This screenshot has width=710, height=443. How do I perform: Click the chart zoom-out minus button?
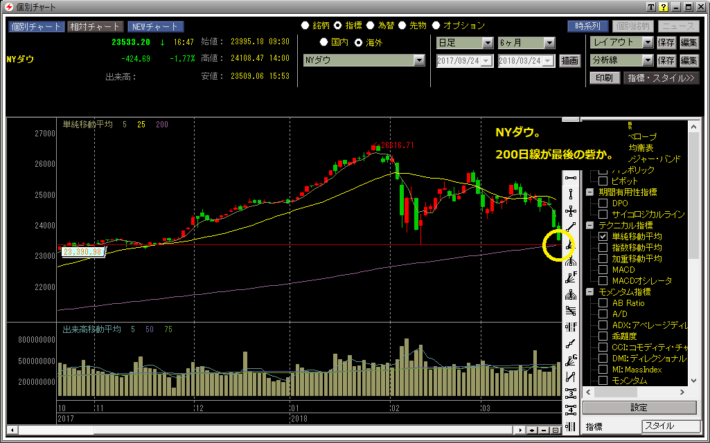pos(544,430)
